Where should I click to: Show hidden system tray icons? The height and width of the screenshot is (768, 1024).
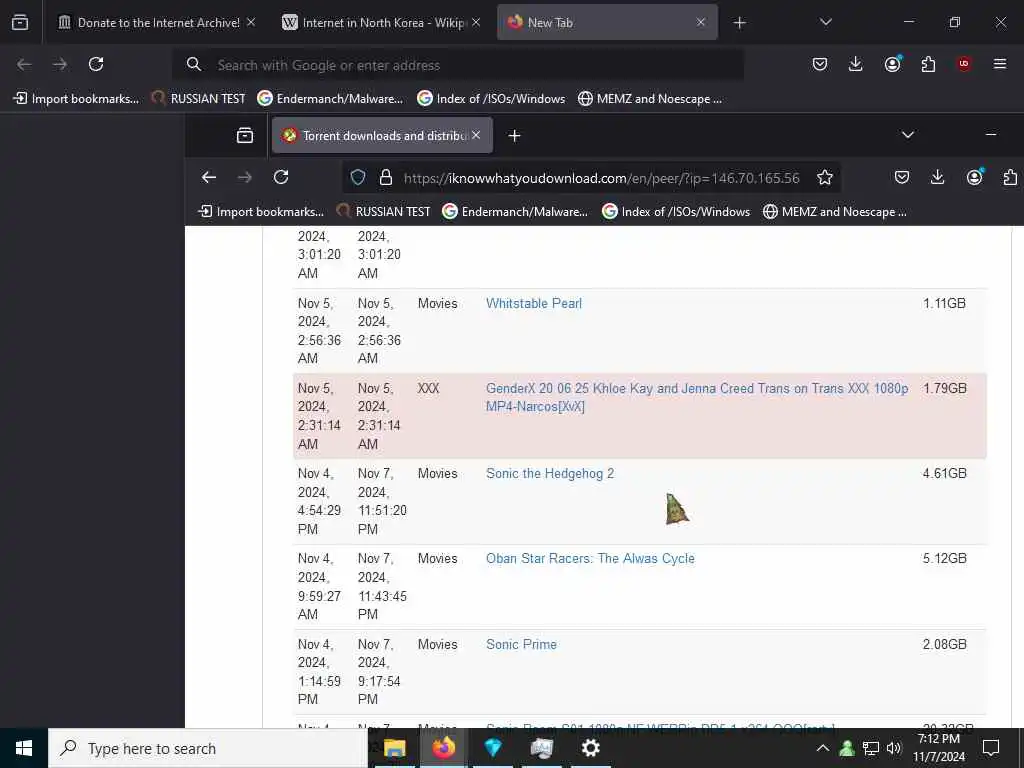823,748
